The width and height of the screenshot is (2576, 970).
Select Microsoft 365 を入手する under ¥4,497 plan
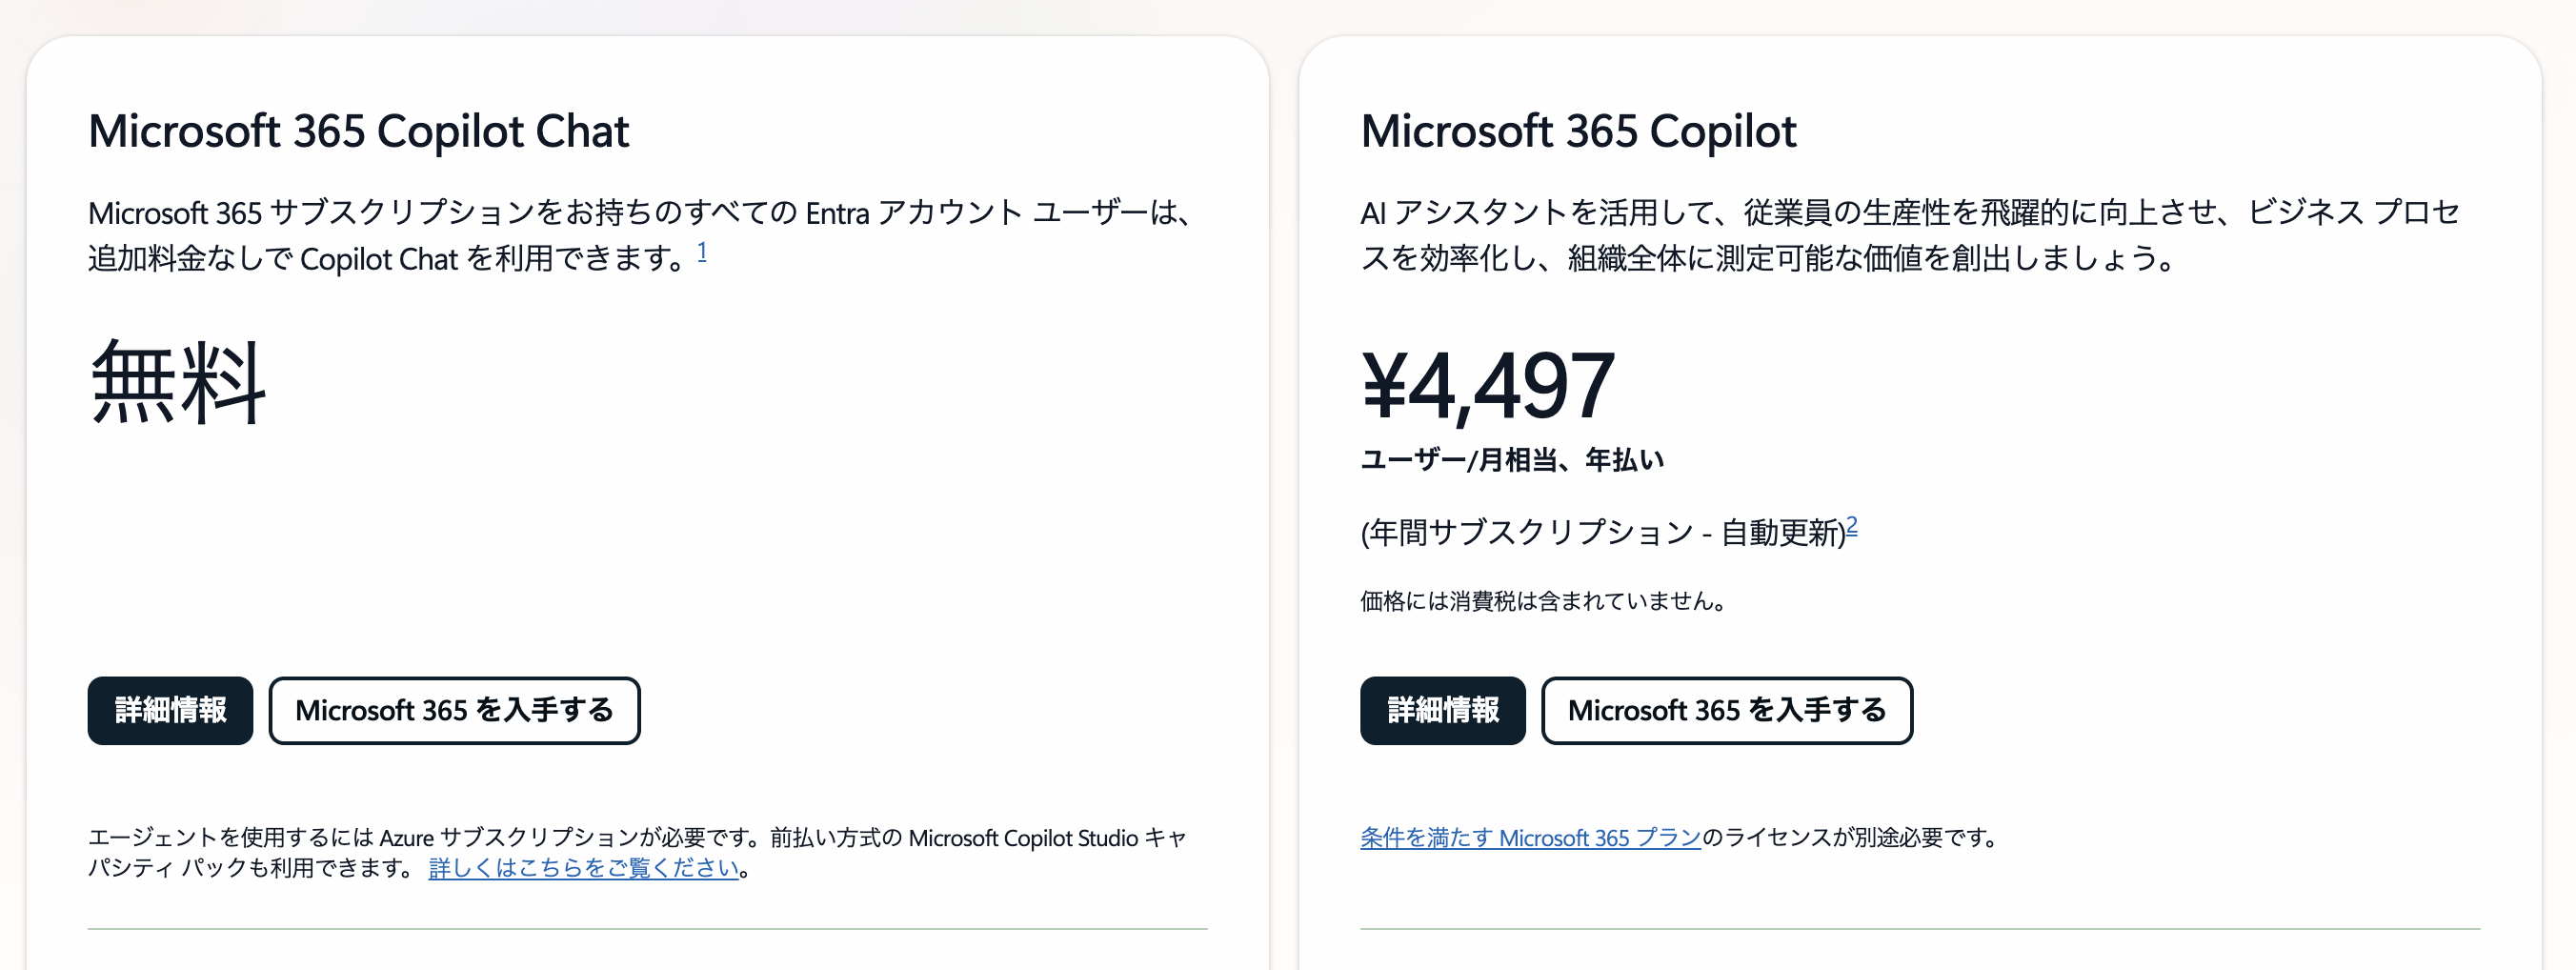[x=1726, y=710]
